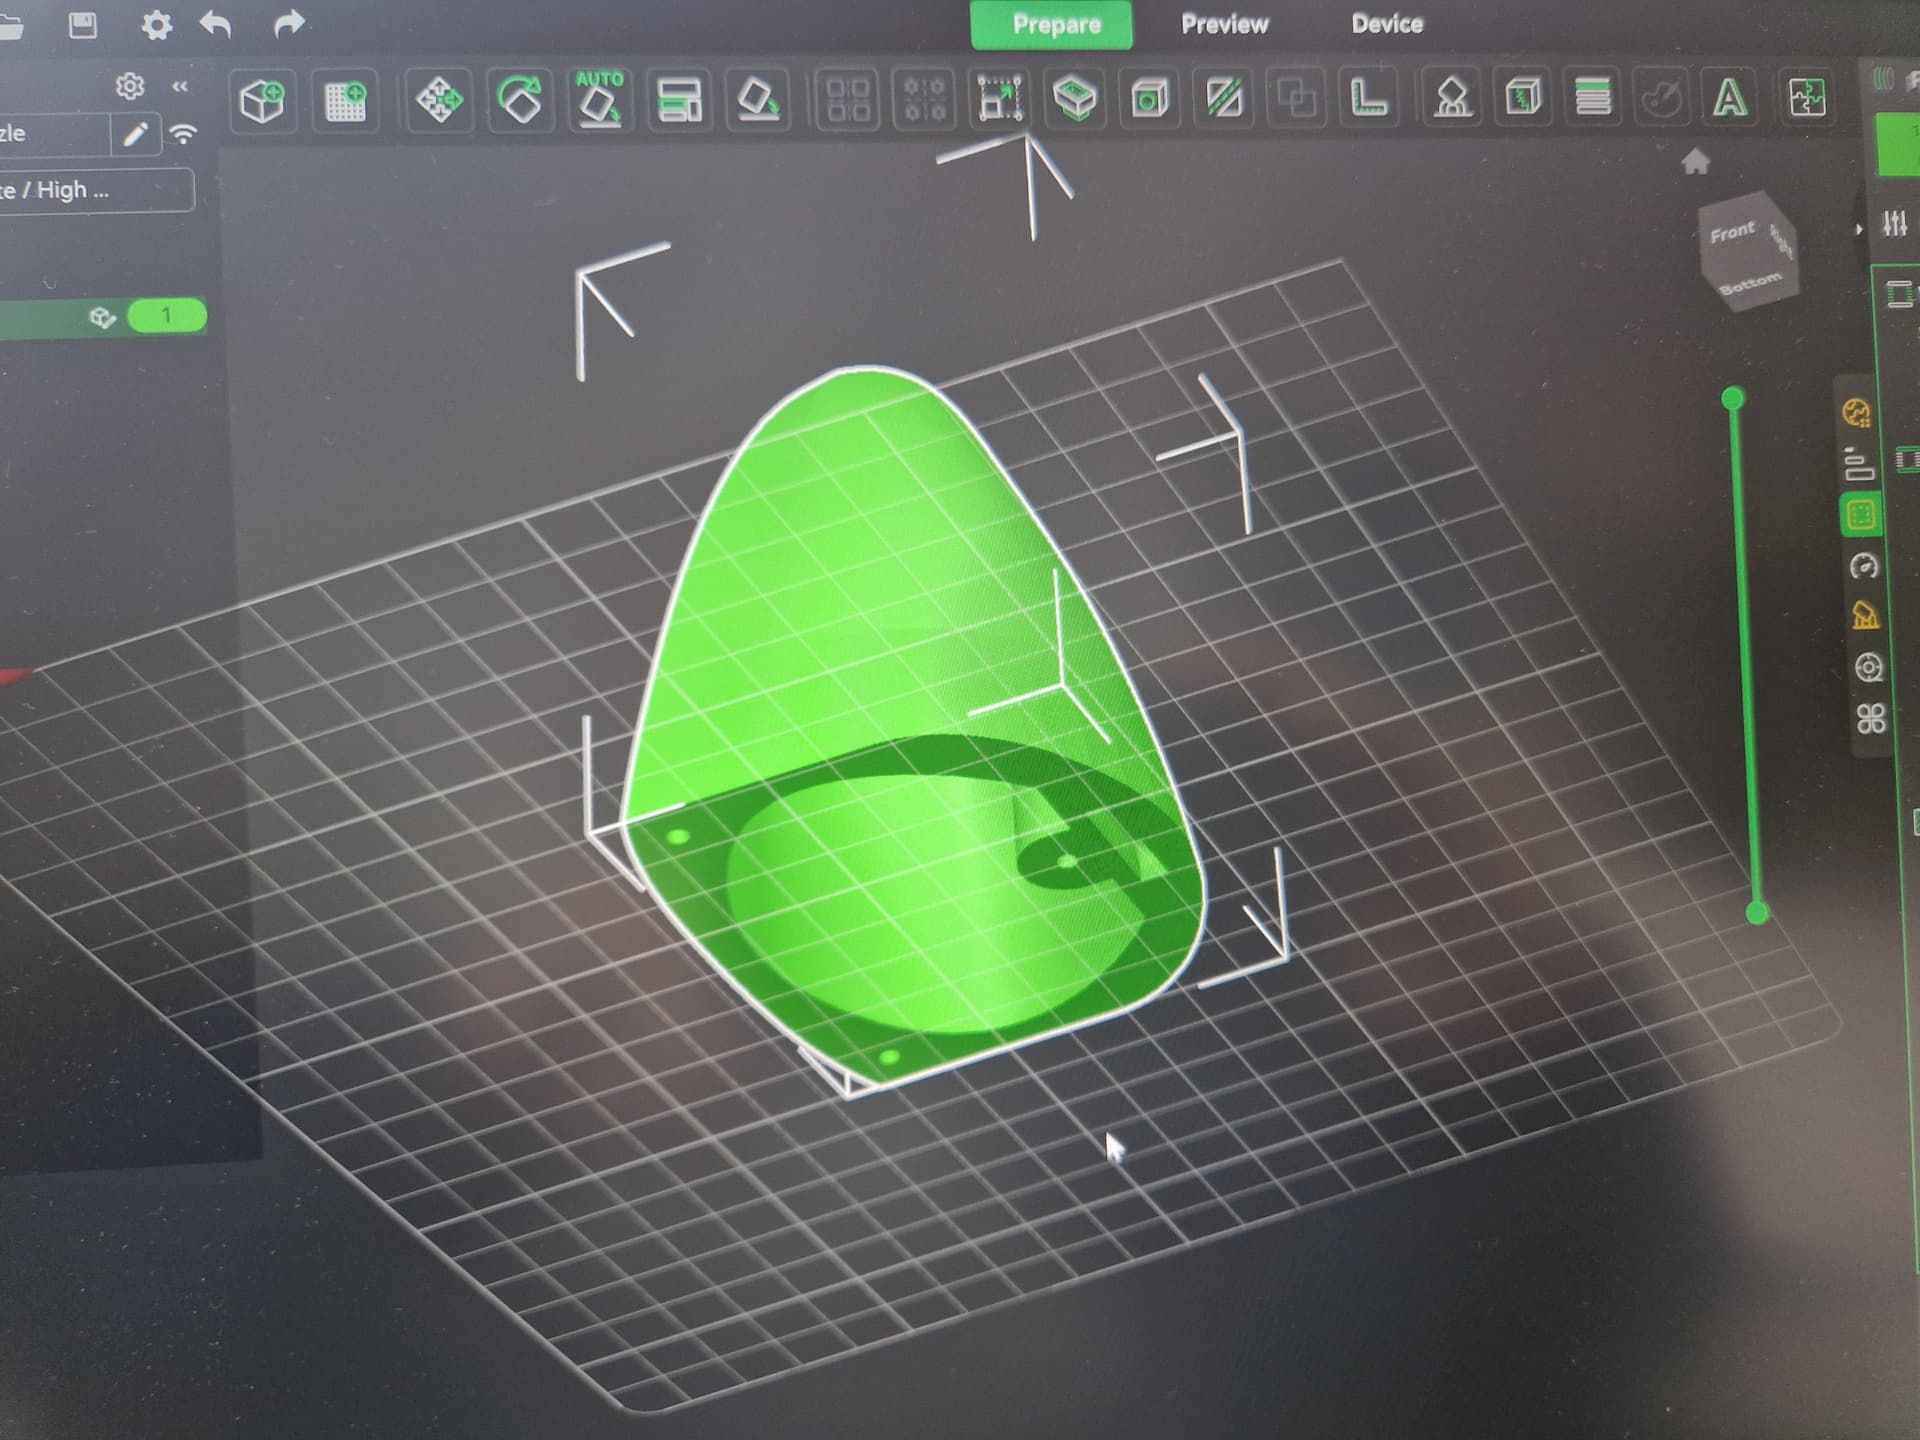
Task: Click the Home view reset button
Action: pos(1695,162)
